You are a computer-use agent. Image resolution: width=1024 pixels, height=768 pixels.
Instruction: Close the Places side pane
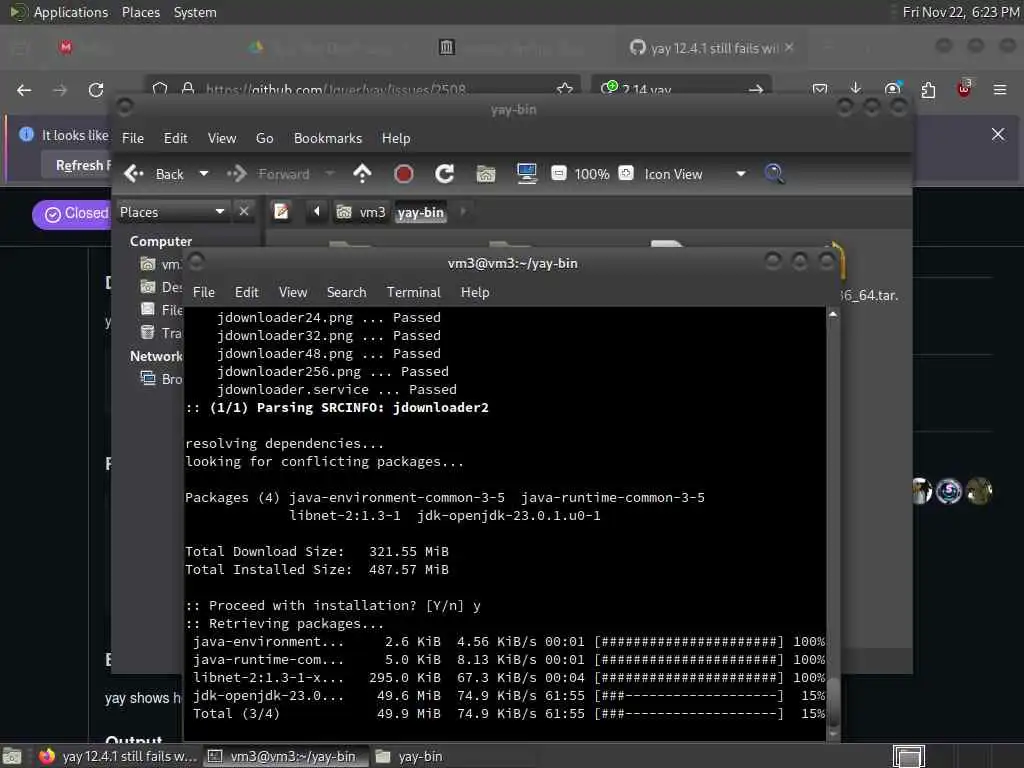(244, 212)
